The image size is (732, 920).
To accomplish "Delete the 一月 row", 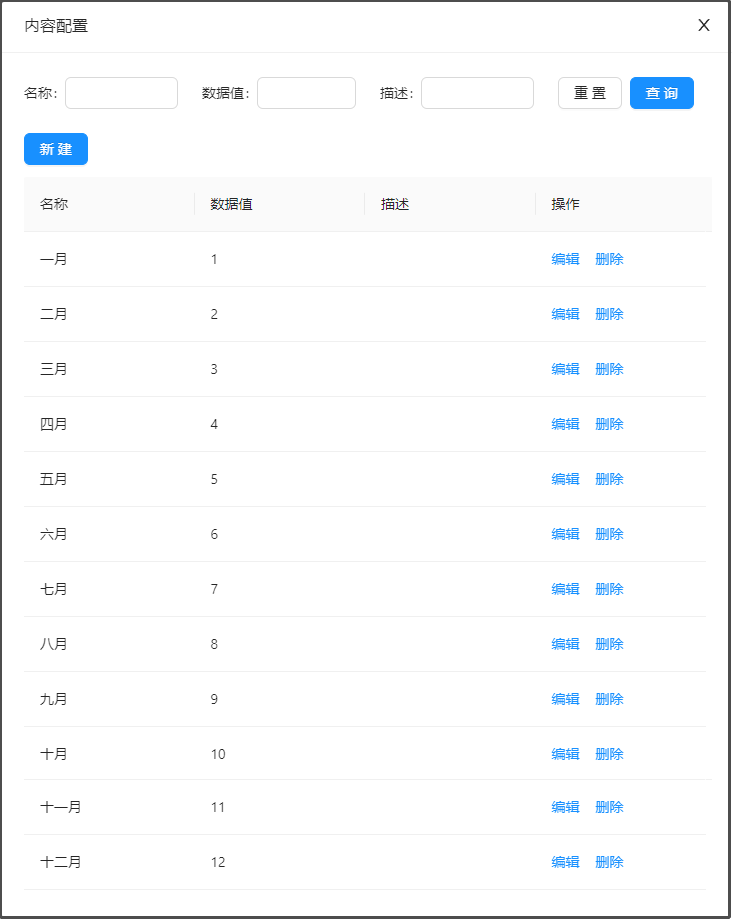I will click(609, 259).
